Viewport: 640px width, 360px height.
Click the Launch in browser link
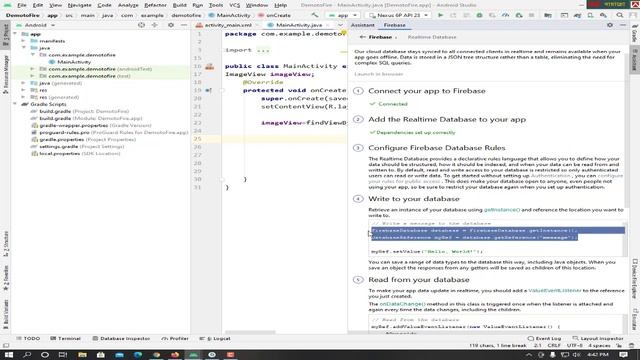click(378, 74)
